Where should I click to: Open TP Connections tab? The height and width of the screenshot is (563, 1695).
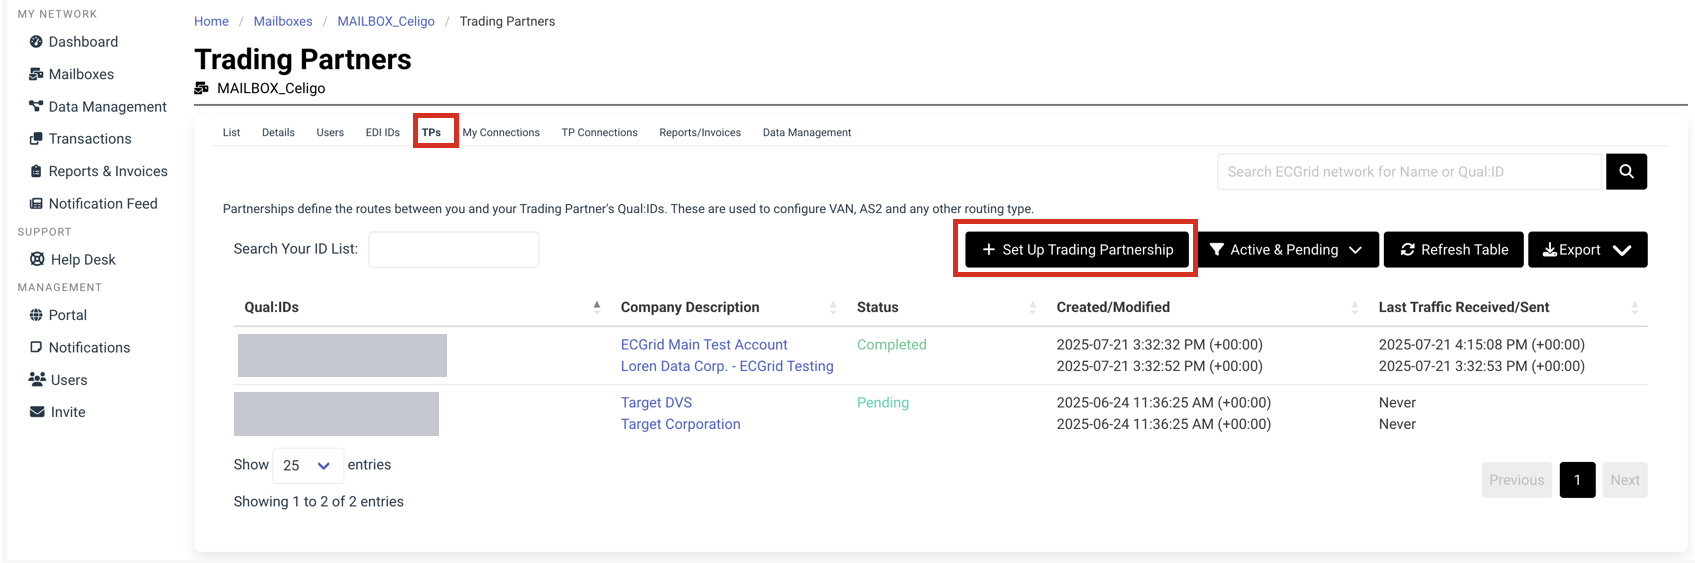point(599,132)
